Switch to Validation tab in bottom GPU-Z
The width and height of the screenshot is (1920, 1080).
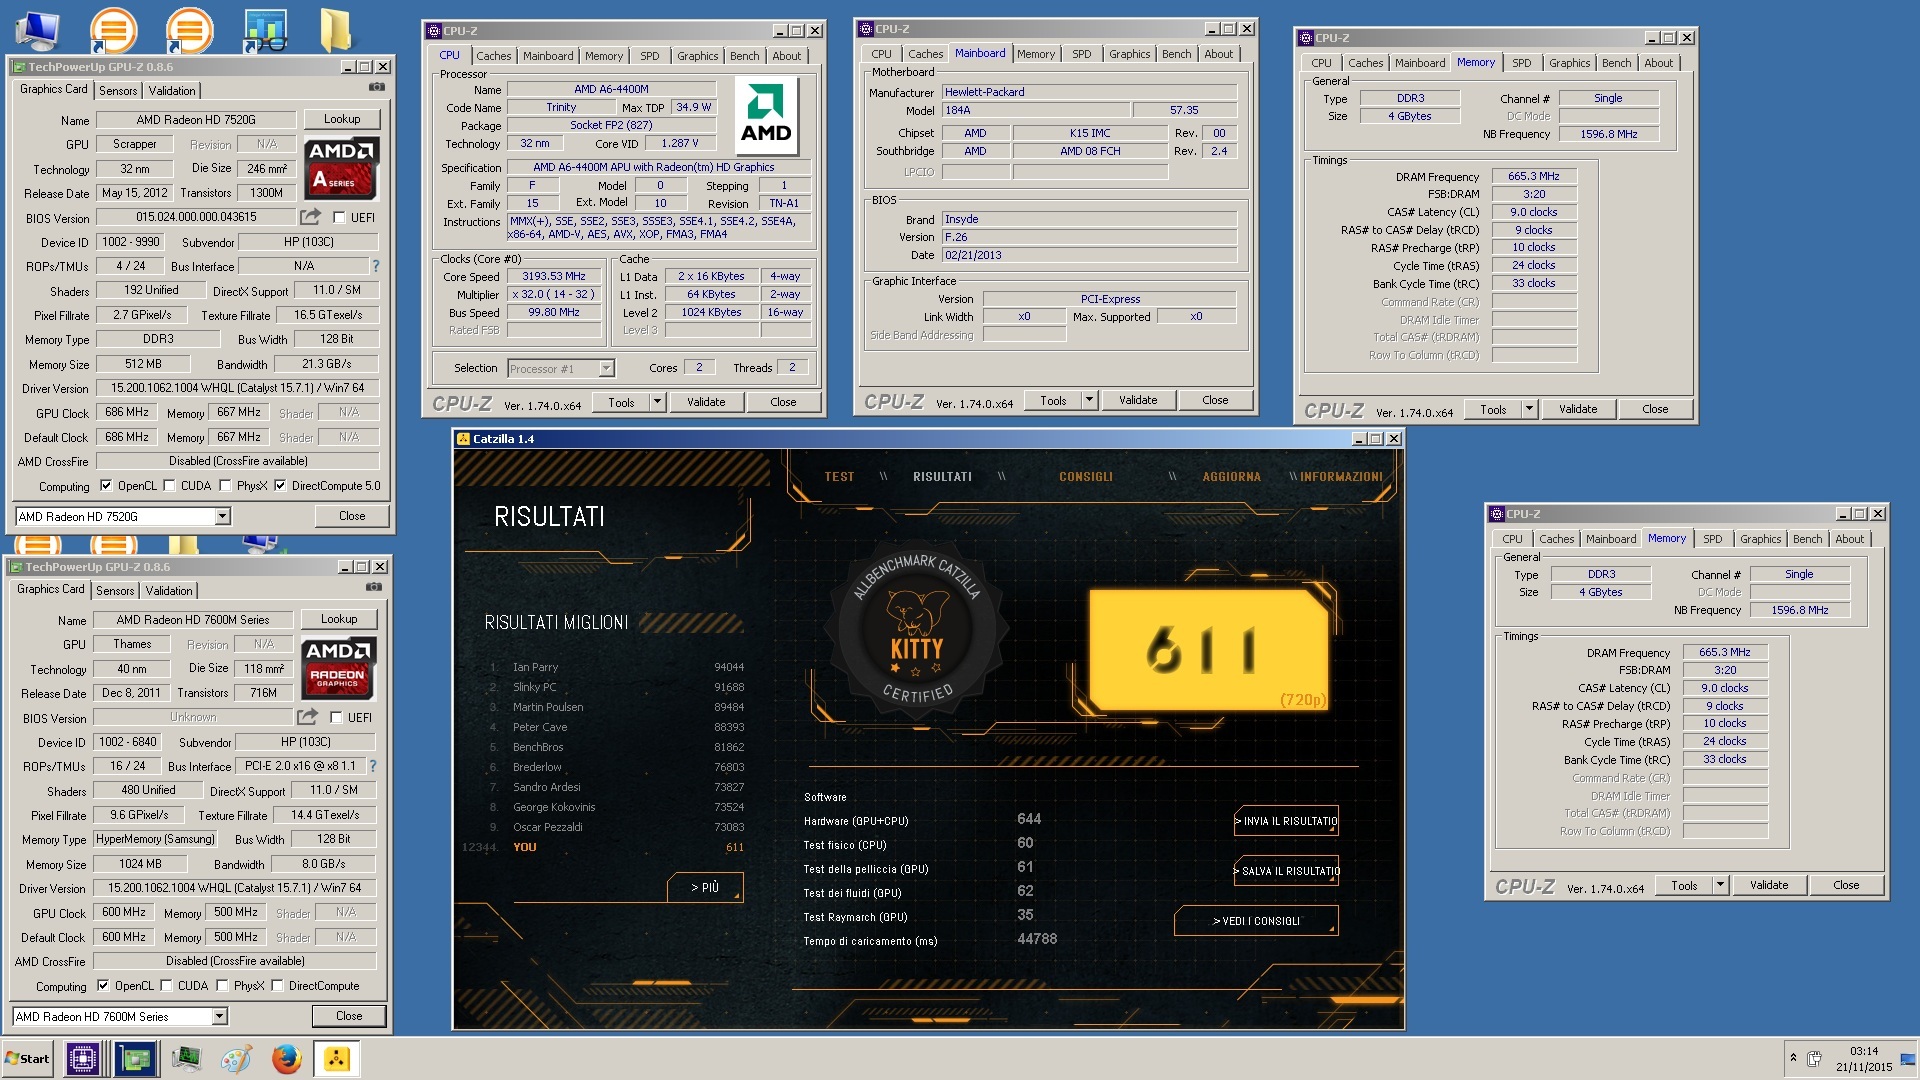[169, 590]
